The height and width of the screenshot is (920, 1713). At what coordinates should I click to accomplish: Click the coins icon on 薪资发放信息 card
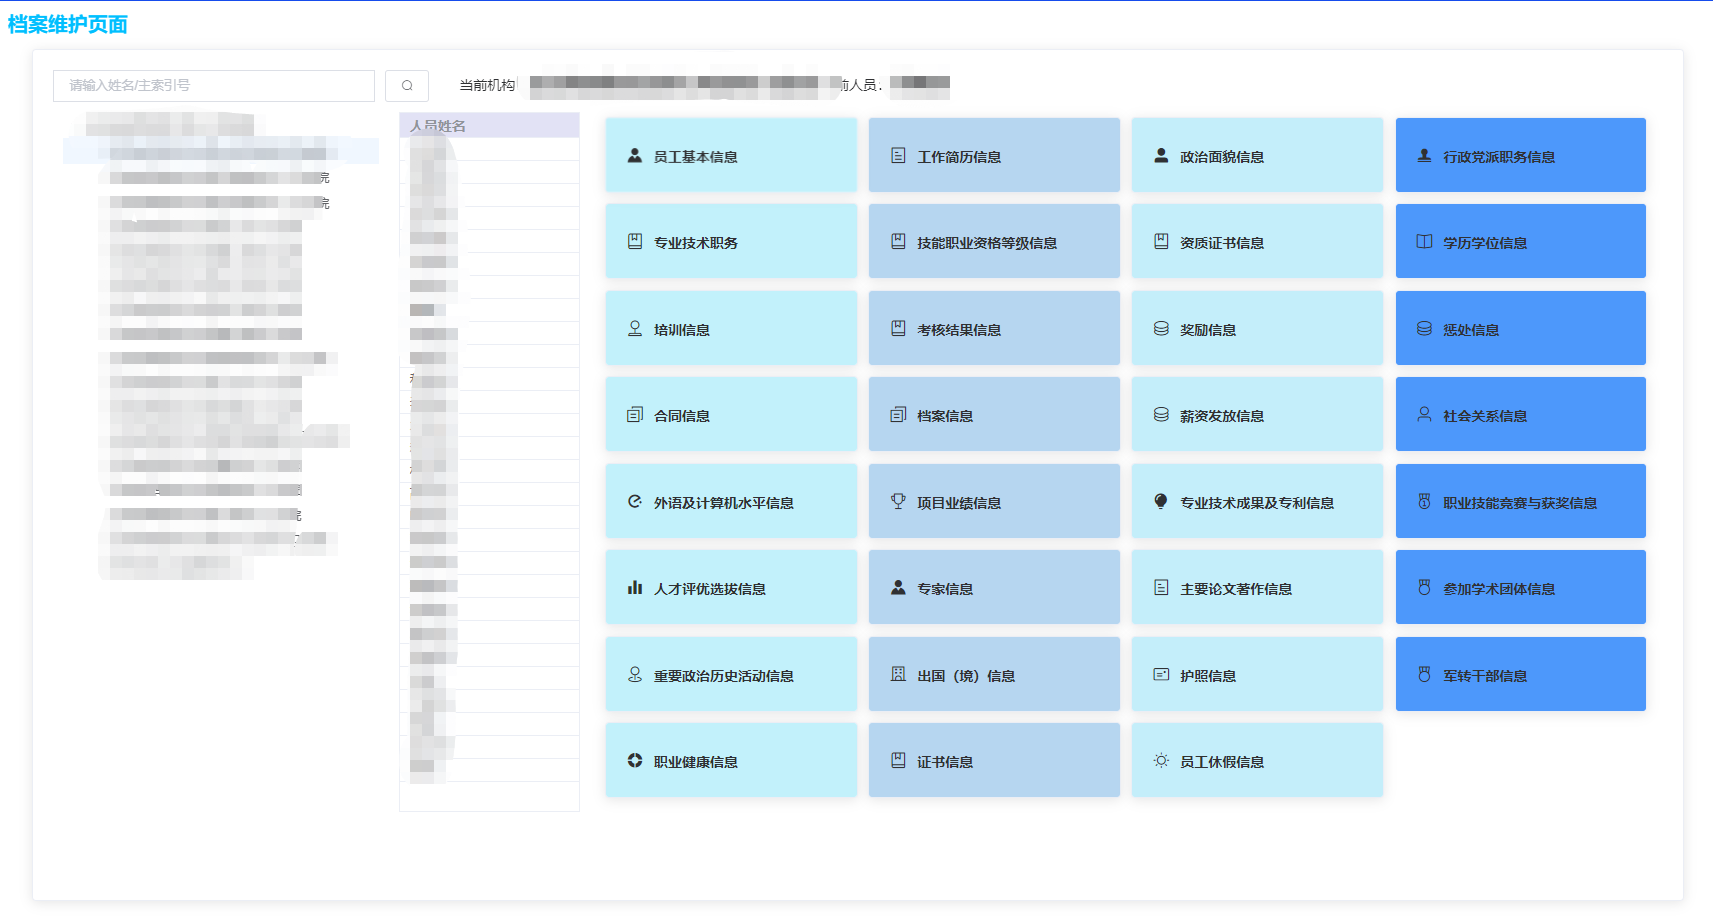click(1161, 415)
